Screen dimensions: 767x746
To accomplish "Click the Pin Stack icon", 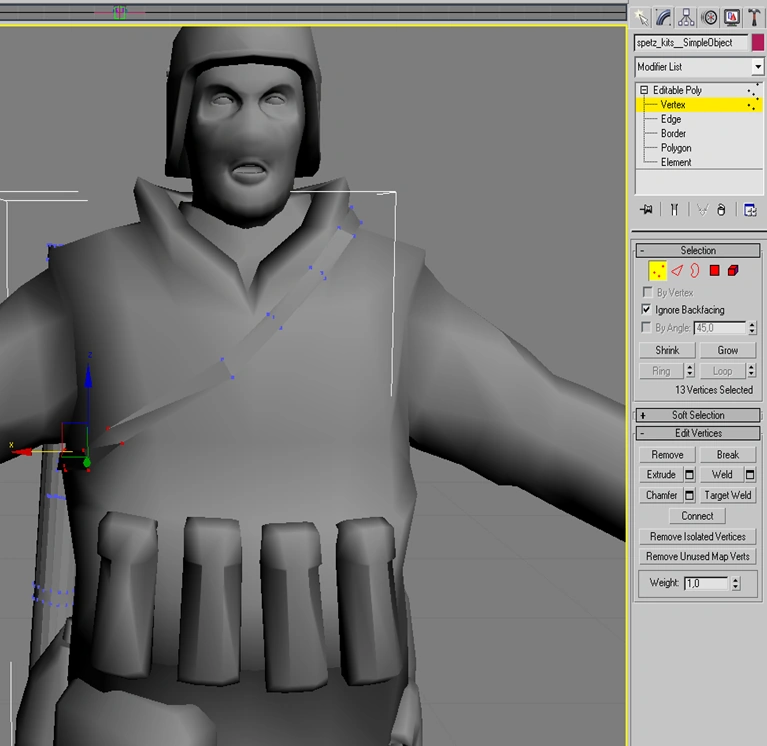I will point(646,209).
